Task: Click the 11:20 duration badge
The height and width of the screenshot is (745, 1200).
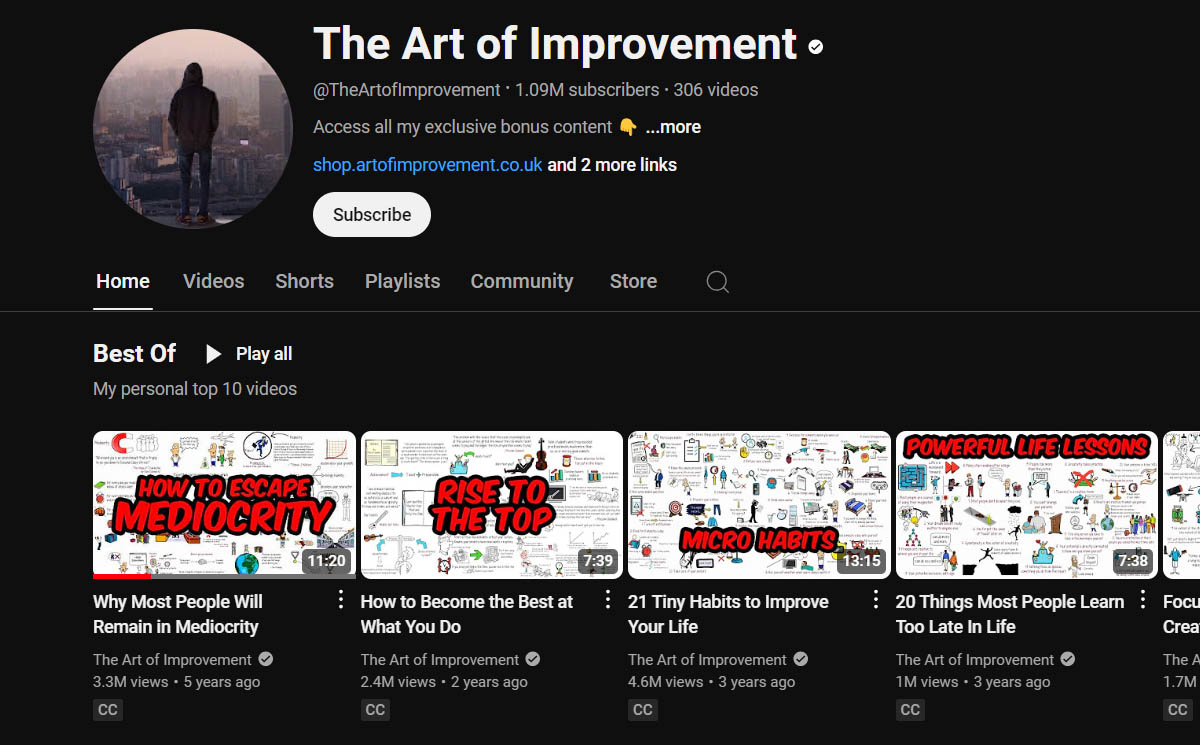Action: point(326,560)
